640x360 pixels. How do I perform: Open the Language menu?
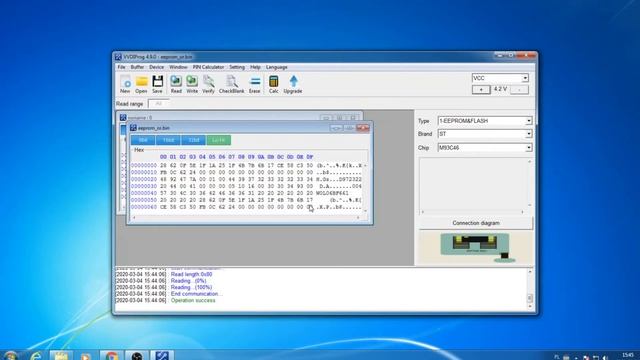(276, 67)
